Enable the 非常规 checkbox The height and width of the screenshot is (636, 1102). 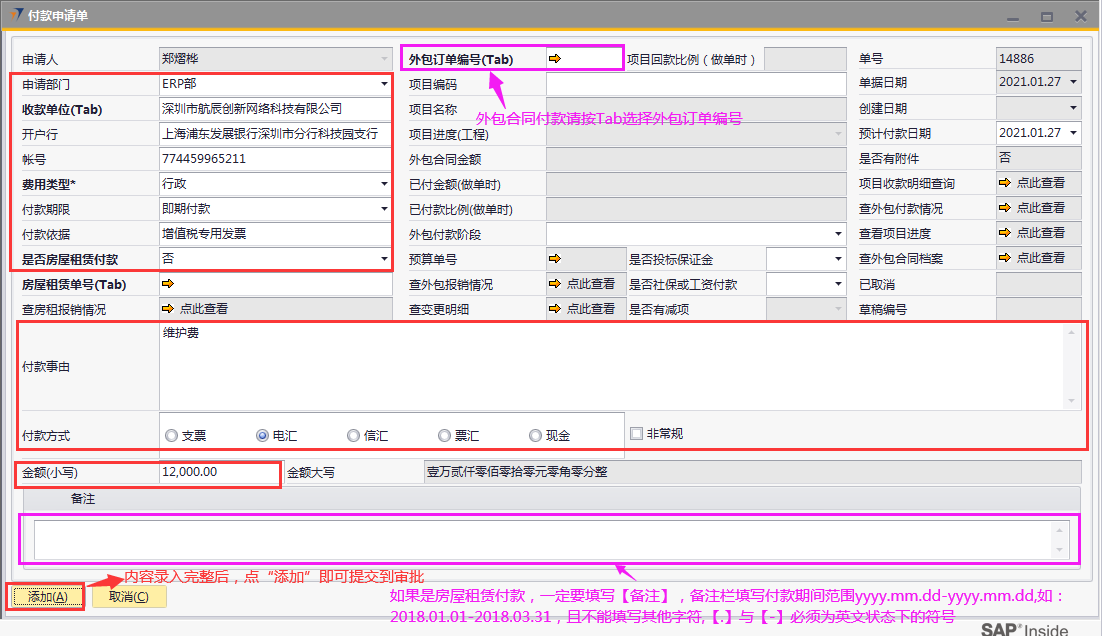coord(637,434)
